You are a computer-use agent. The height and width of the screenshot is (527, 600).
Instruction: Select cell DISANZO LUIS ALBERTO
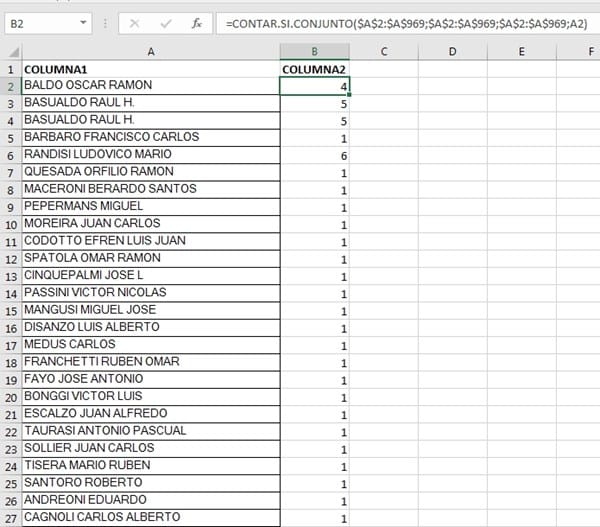point(151,328)
